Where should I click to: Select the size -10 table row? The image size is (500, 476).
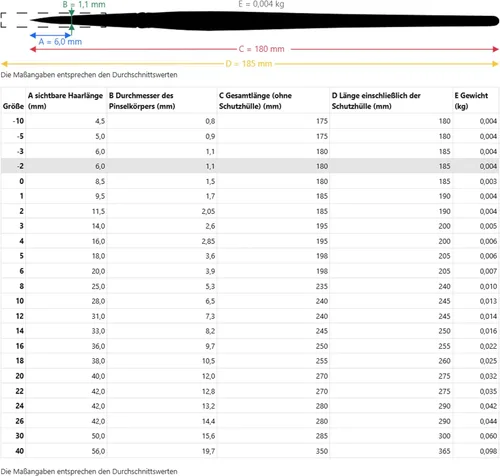tap(250, 121)
